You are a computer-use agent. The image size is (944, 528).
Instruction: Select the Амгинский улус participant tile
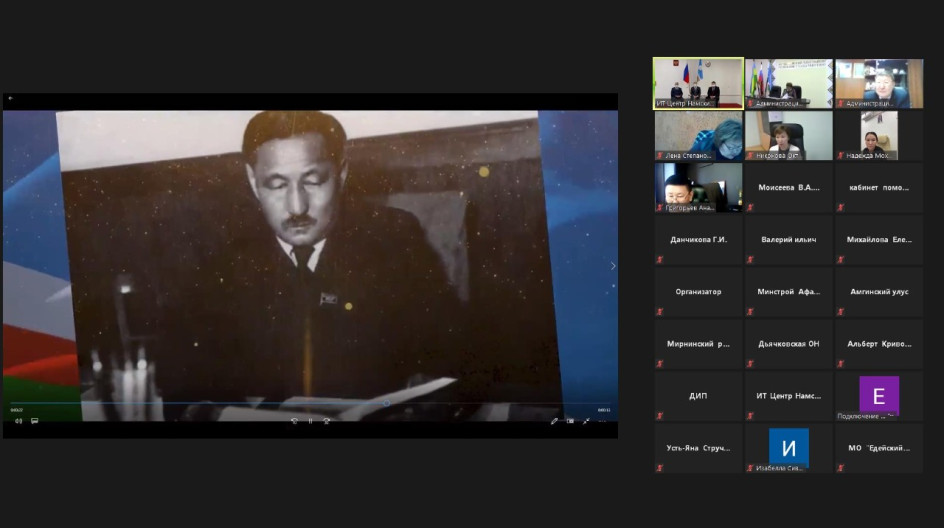[879, 291]
